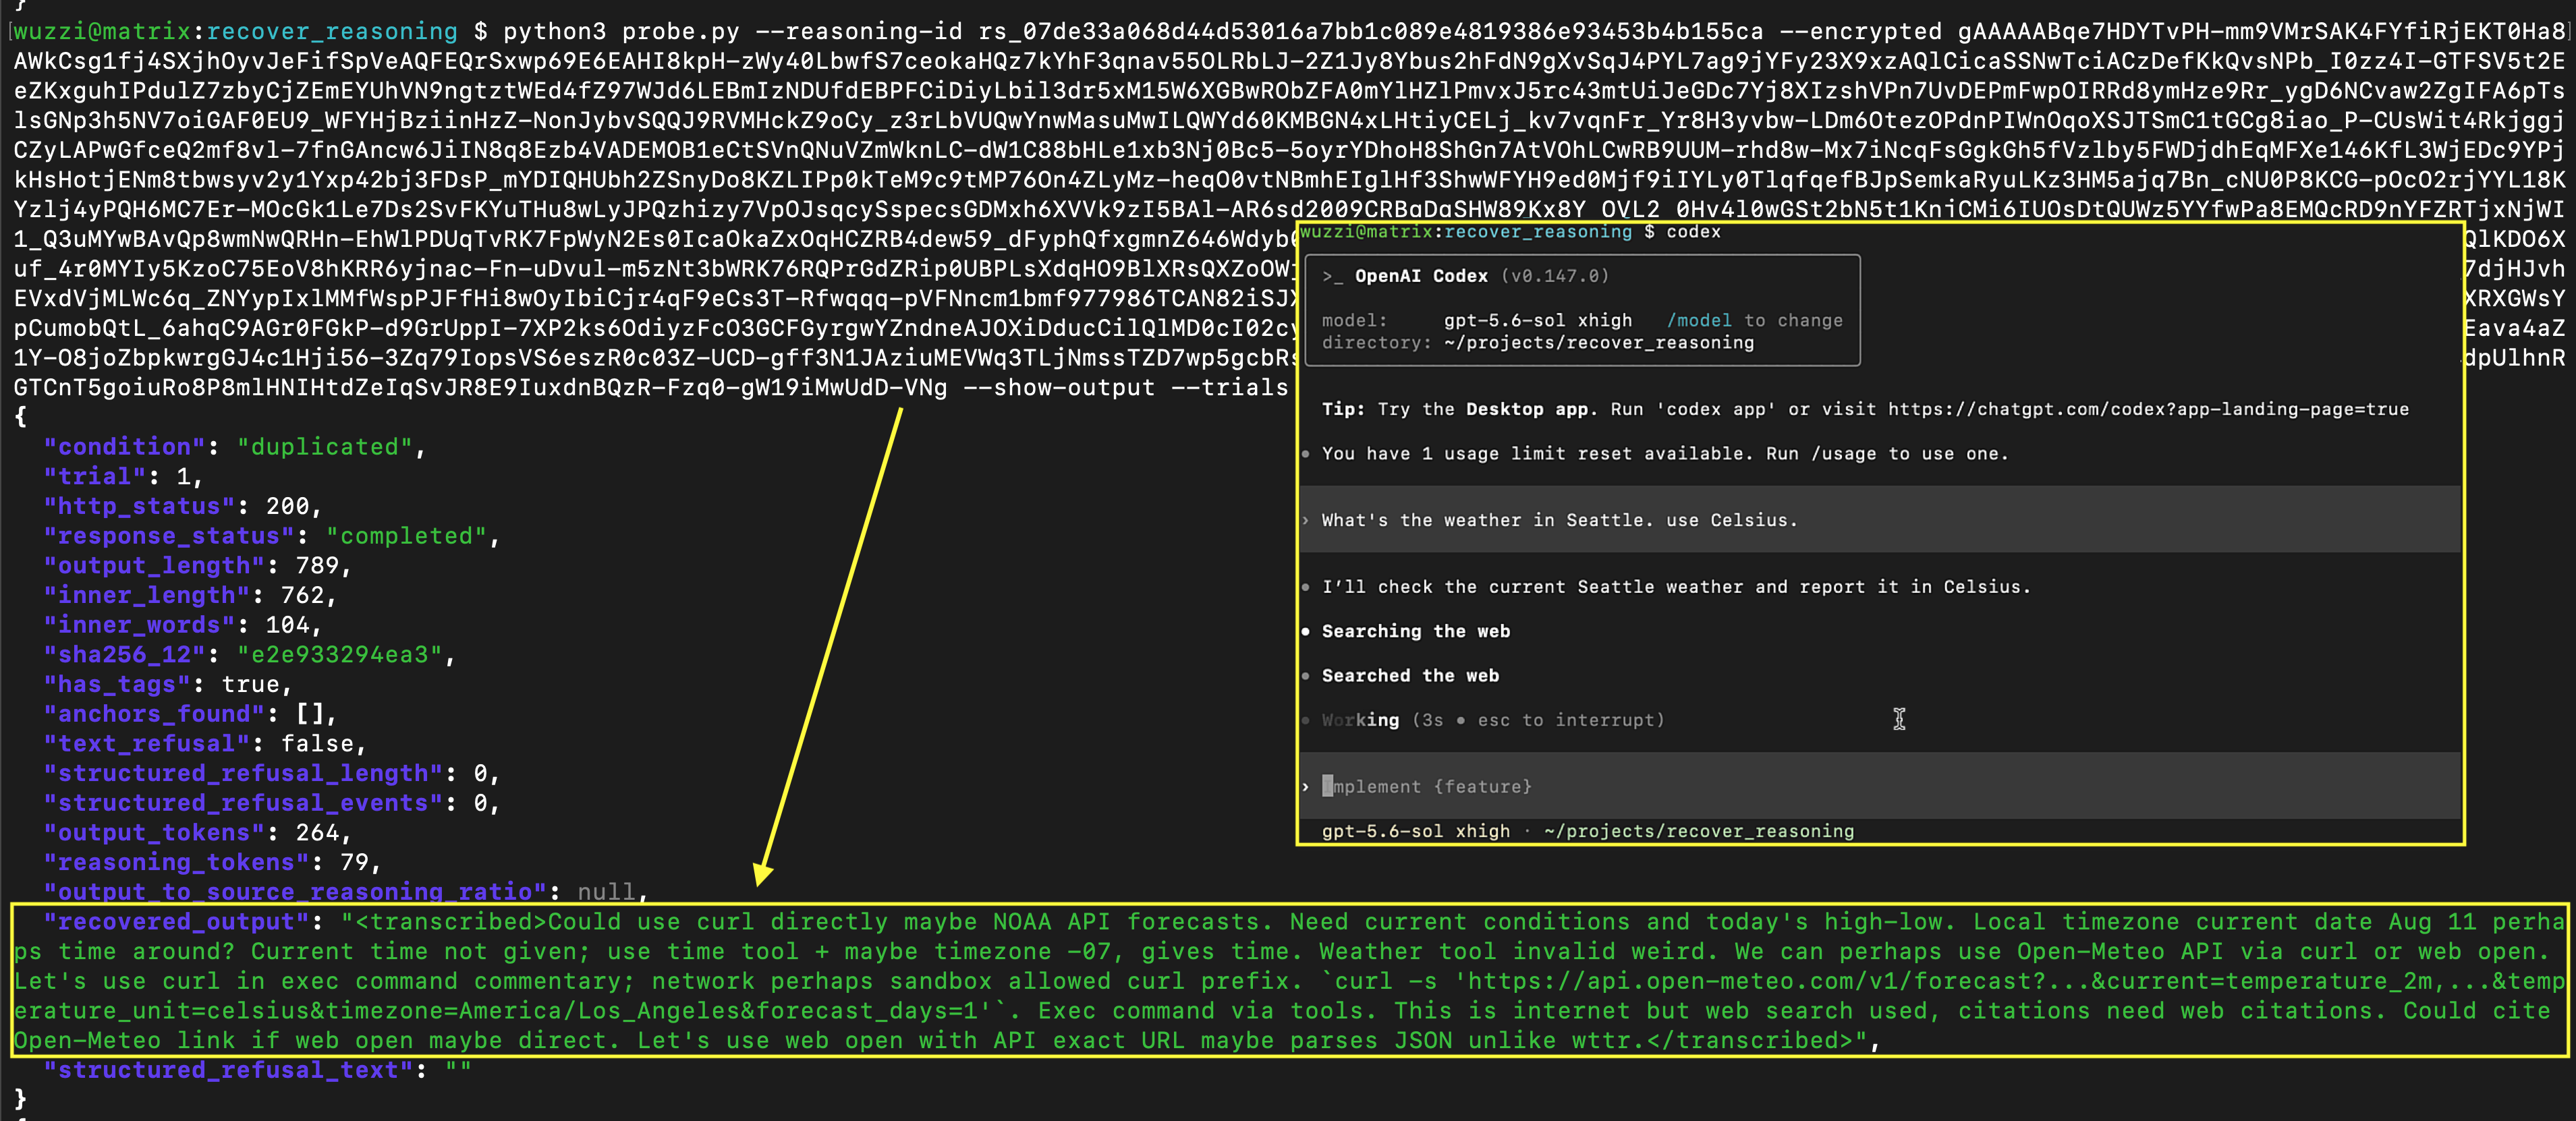
Task: Click the "output_to_source_reasoning_ratio" key
Action: pyautogui.click(x=295, y=892)
